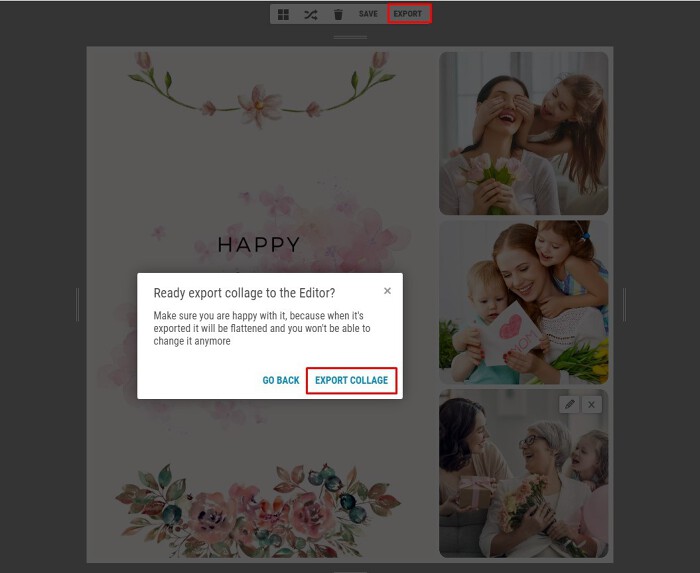Image resolution: width=700 pixels, height=573 pixels.
Task: Delete collage with the trash icon
Action: (338, 14)
